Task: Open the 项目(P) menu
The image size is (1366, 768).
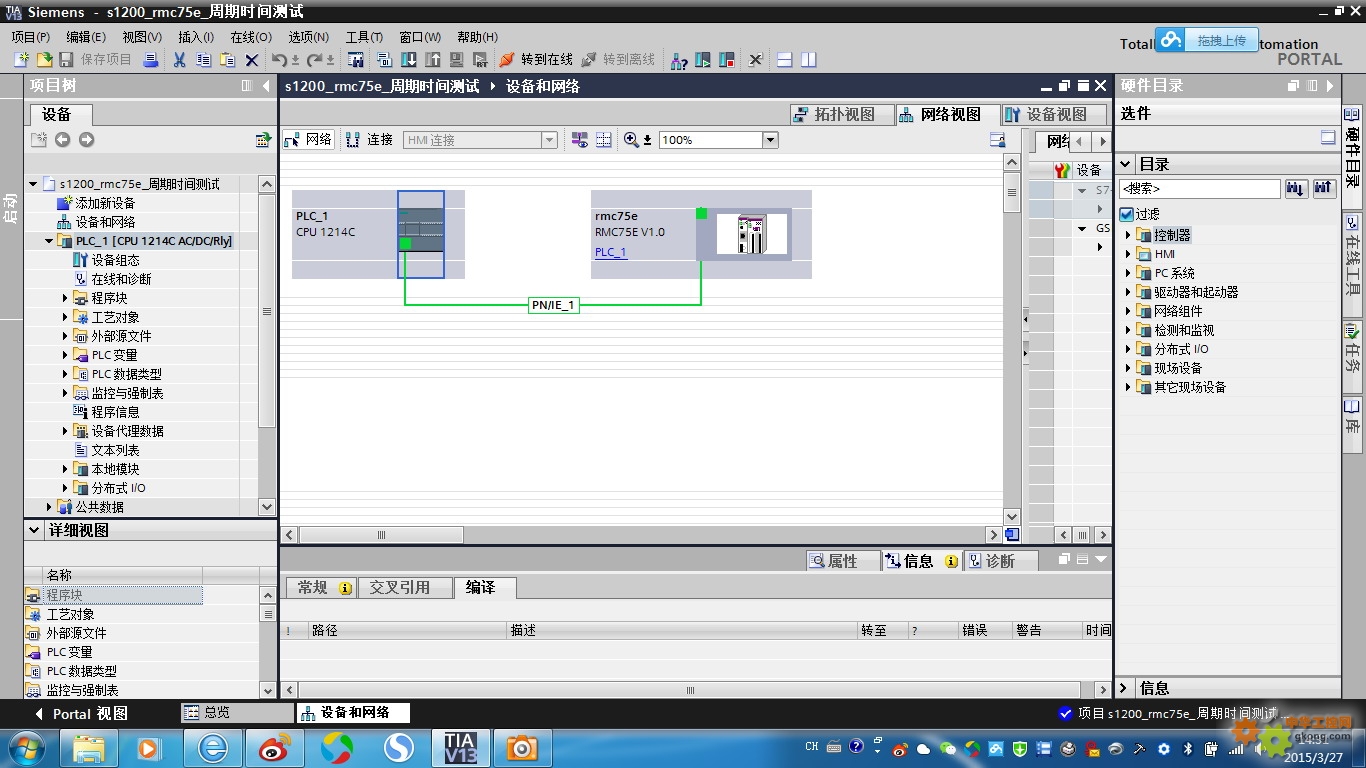Action: pos(31,37)
